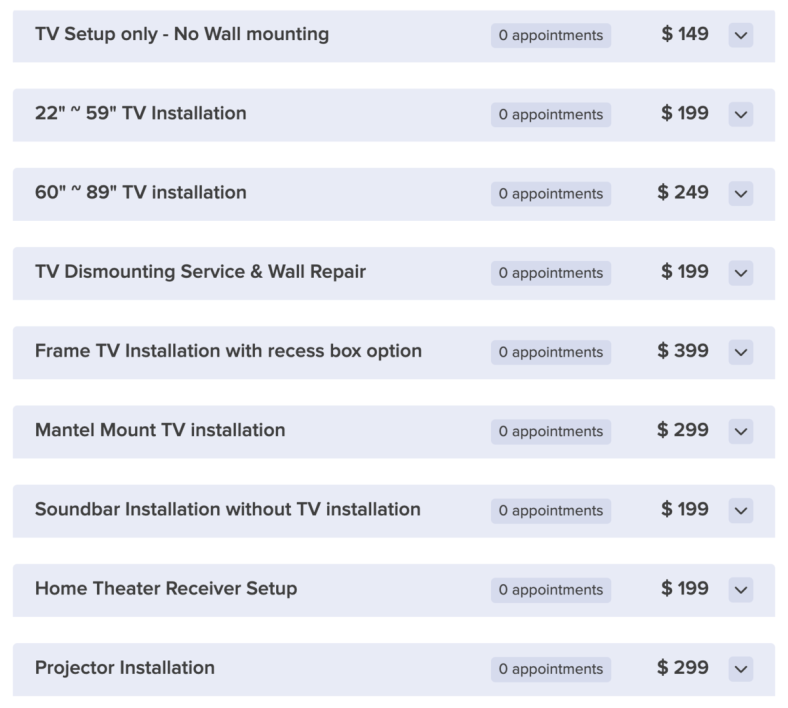
Task: Expand the 60" ~ 89" TV installation chevron
Action: 740,193
